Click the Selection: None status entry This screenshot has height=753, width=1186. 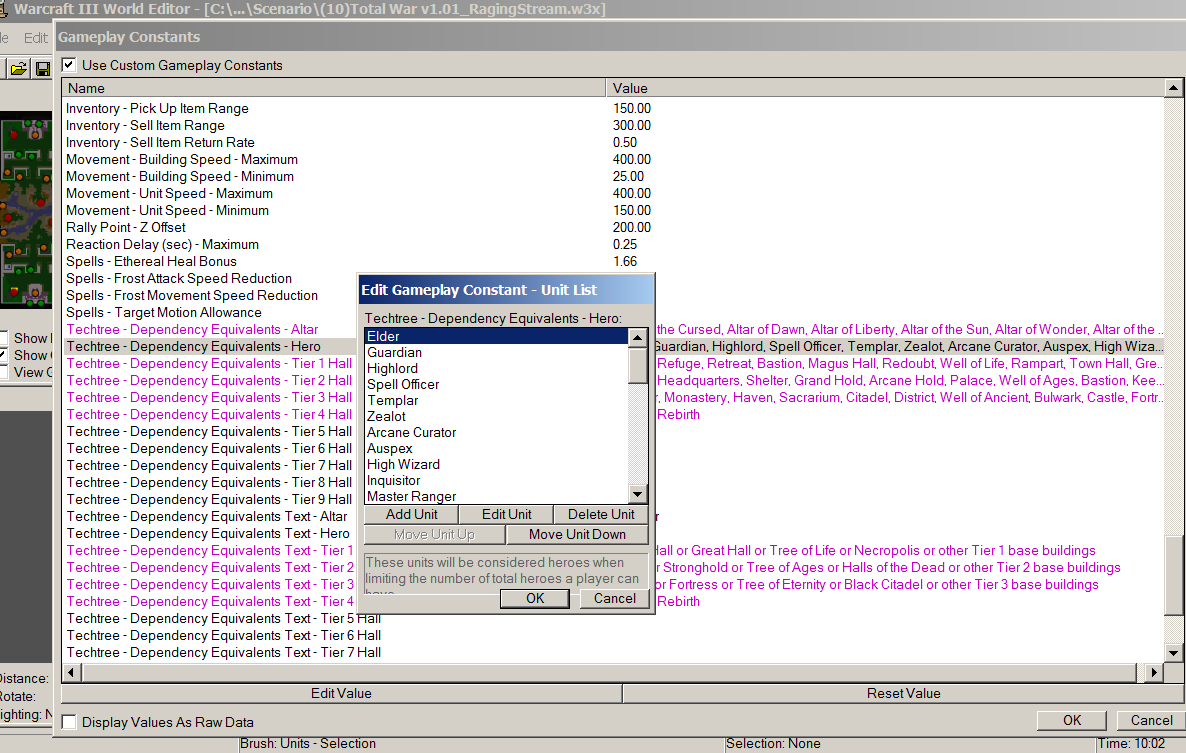tap(773, 744)
